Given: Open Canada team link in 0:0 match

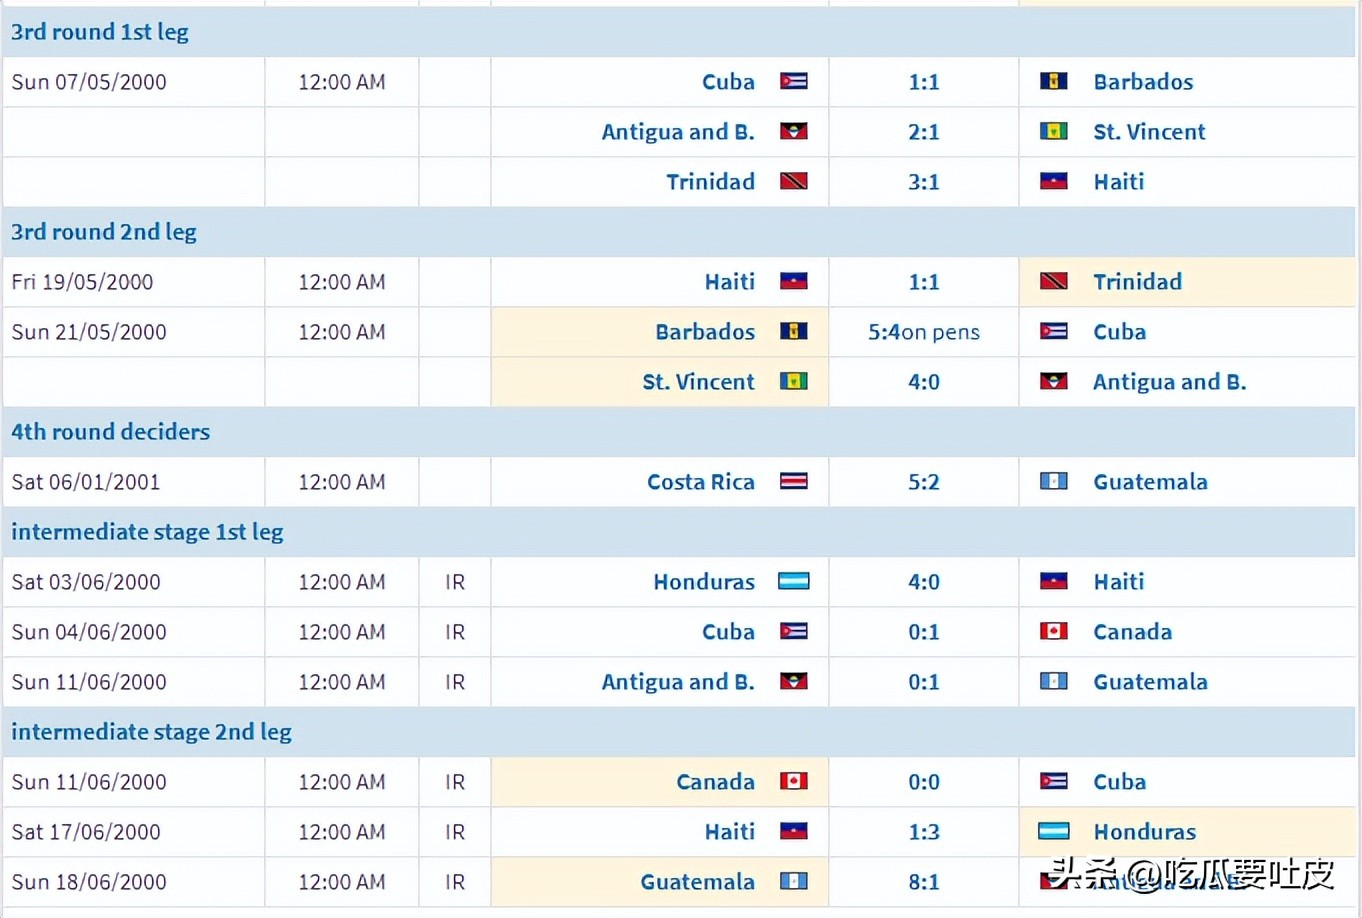Looking at the screenshot, I should pyautogui.click(x=716, y=782).
